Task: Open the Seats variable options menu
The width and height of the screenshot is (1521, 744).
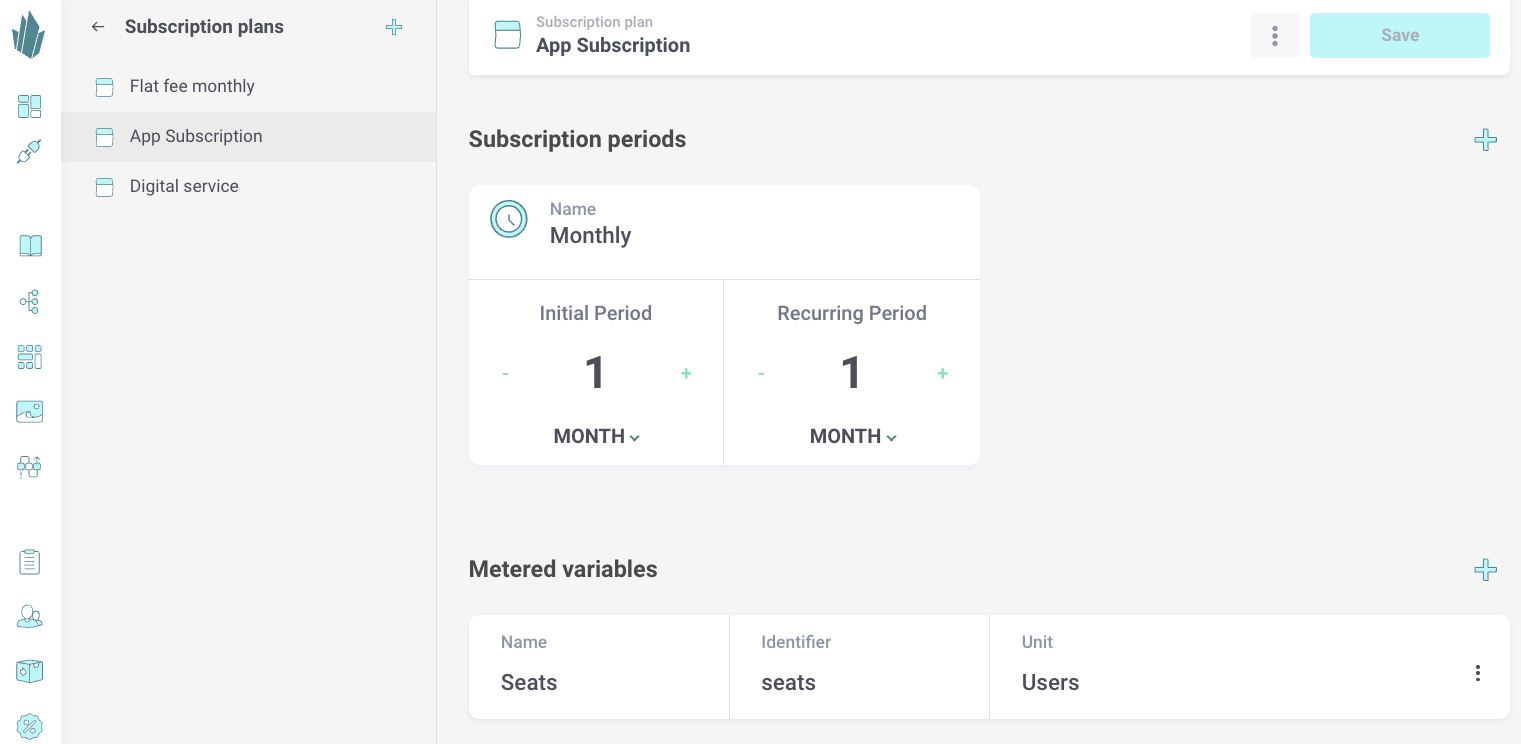Action: coord(1477,673)
